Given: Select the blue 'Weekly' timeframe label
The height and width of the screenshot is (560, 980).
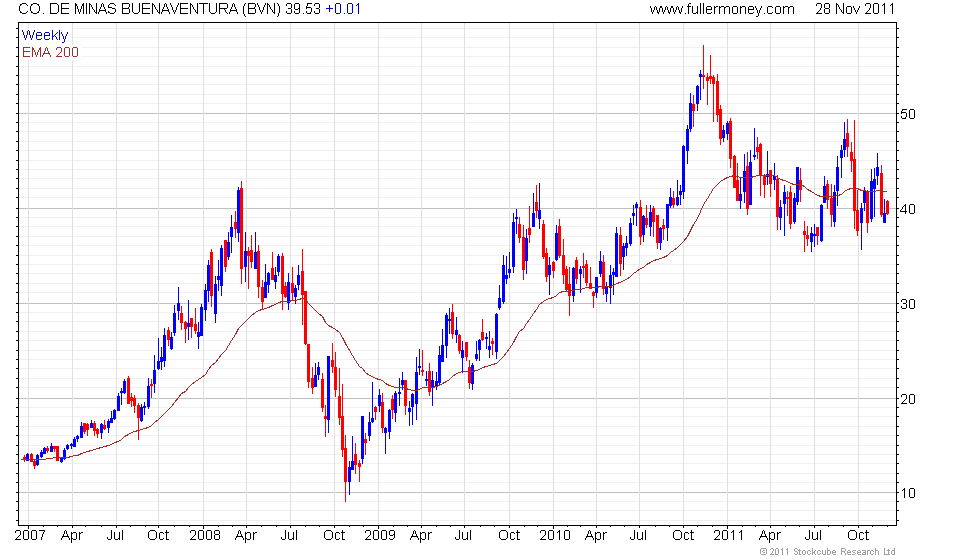Looking at the screenshot, I should tap(45, 36).
